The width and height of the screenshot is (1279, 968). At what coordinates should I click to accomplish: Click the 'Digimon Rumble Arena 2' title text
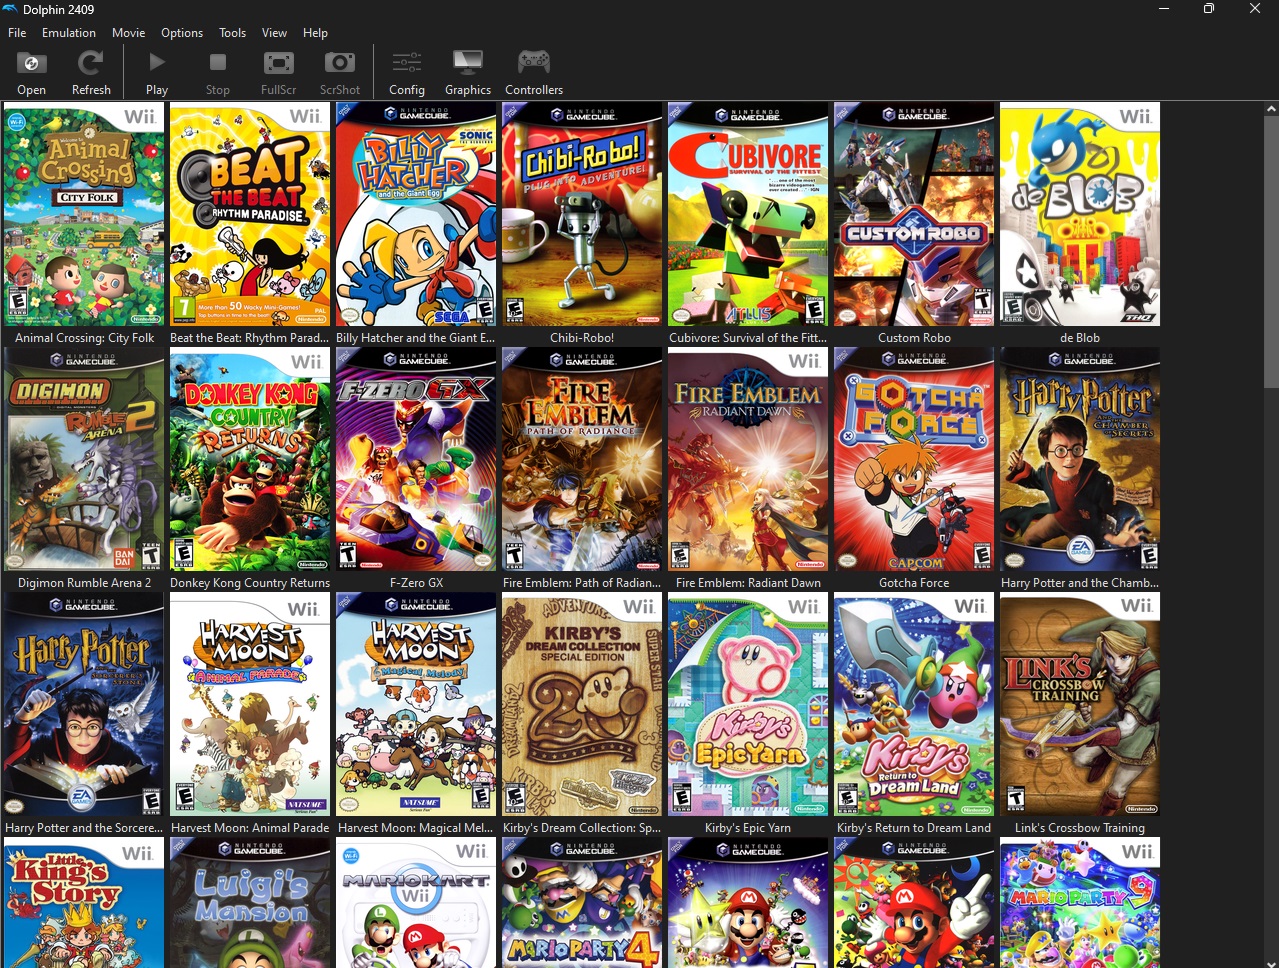tap(84, 583)
